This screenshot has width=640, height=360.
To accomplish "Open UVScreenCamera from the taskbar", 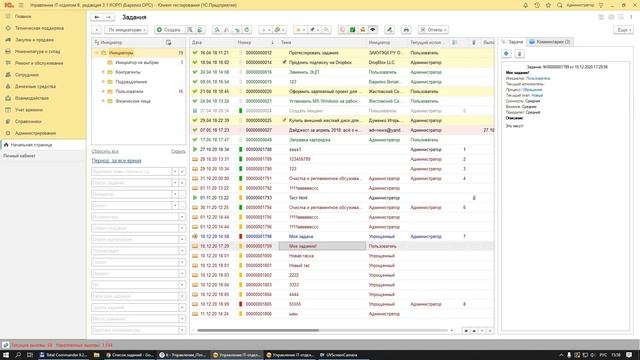I will click(338, 355).
